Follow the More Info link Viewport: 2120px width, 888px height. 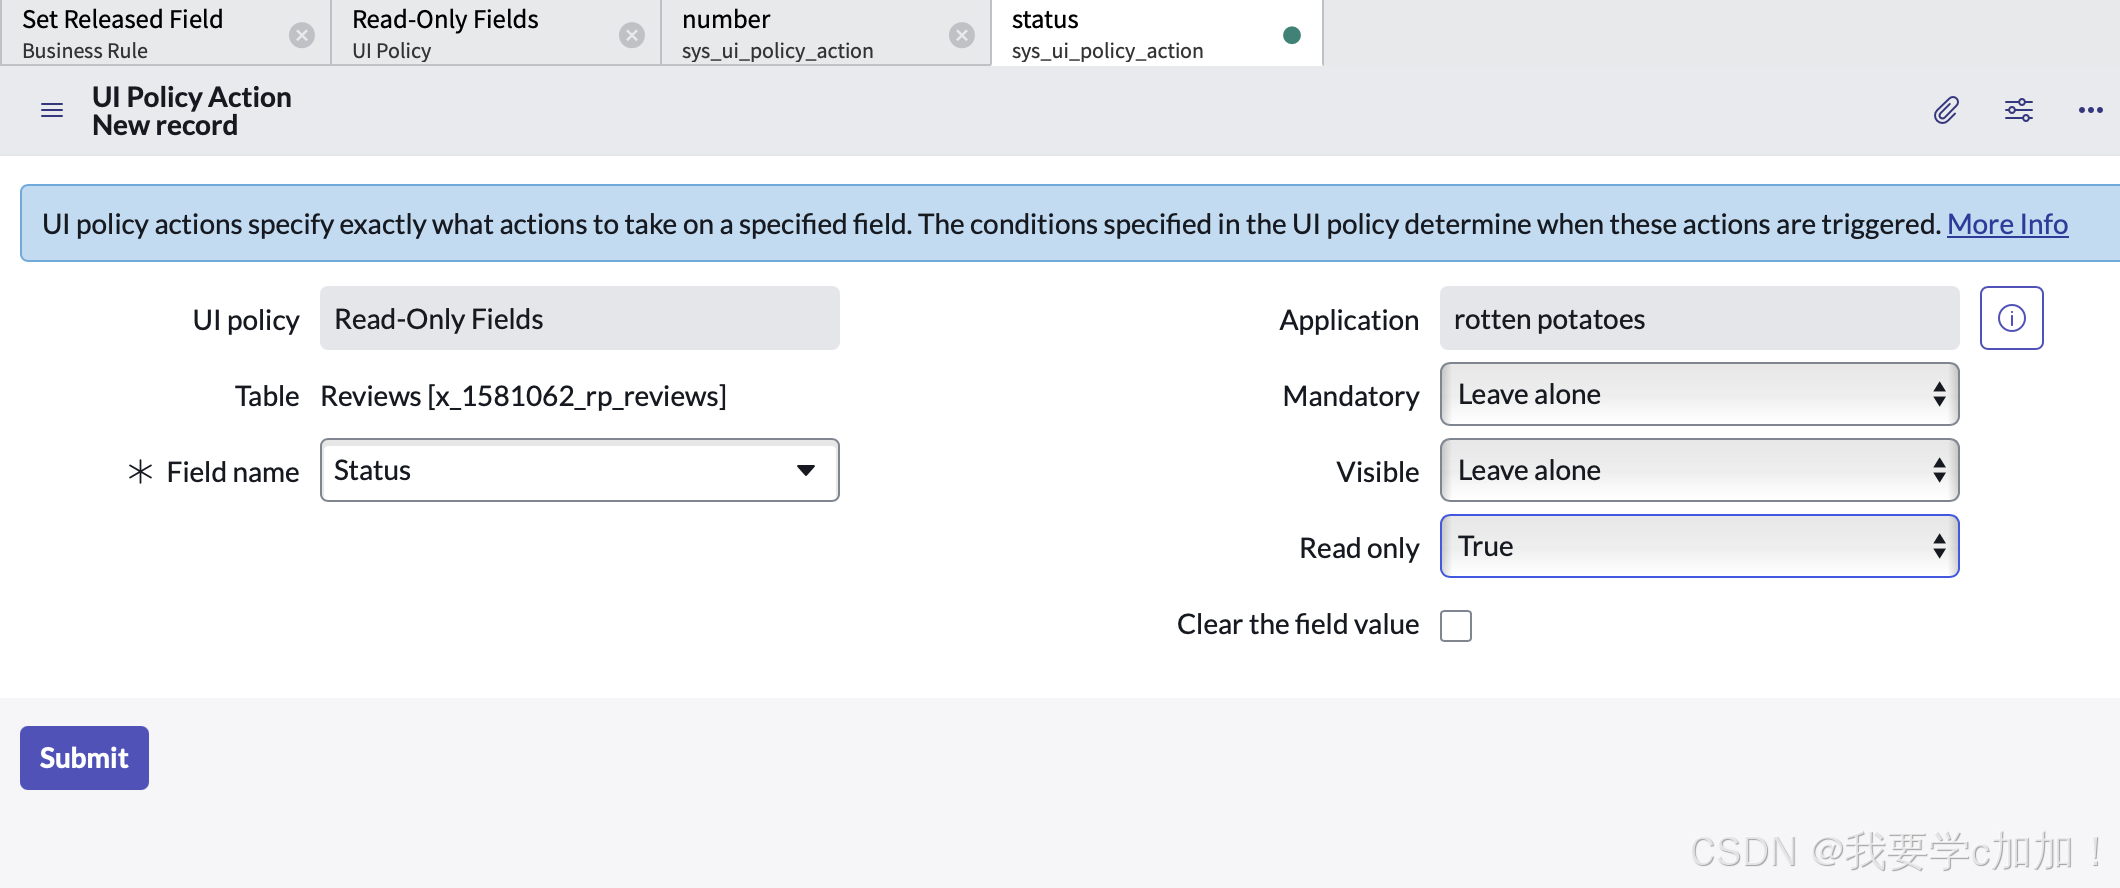2007,224
